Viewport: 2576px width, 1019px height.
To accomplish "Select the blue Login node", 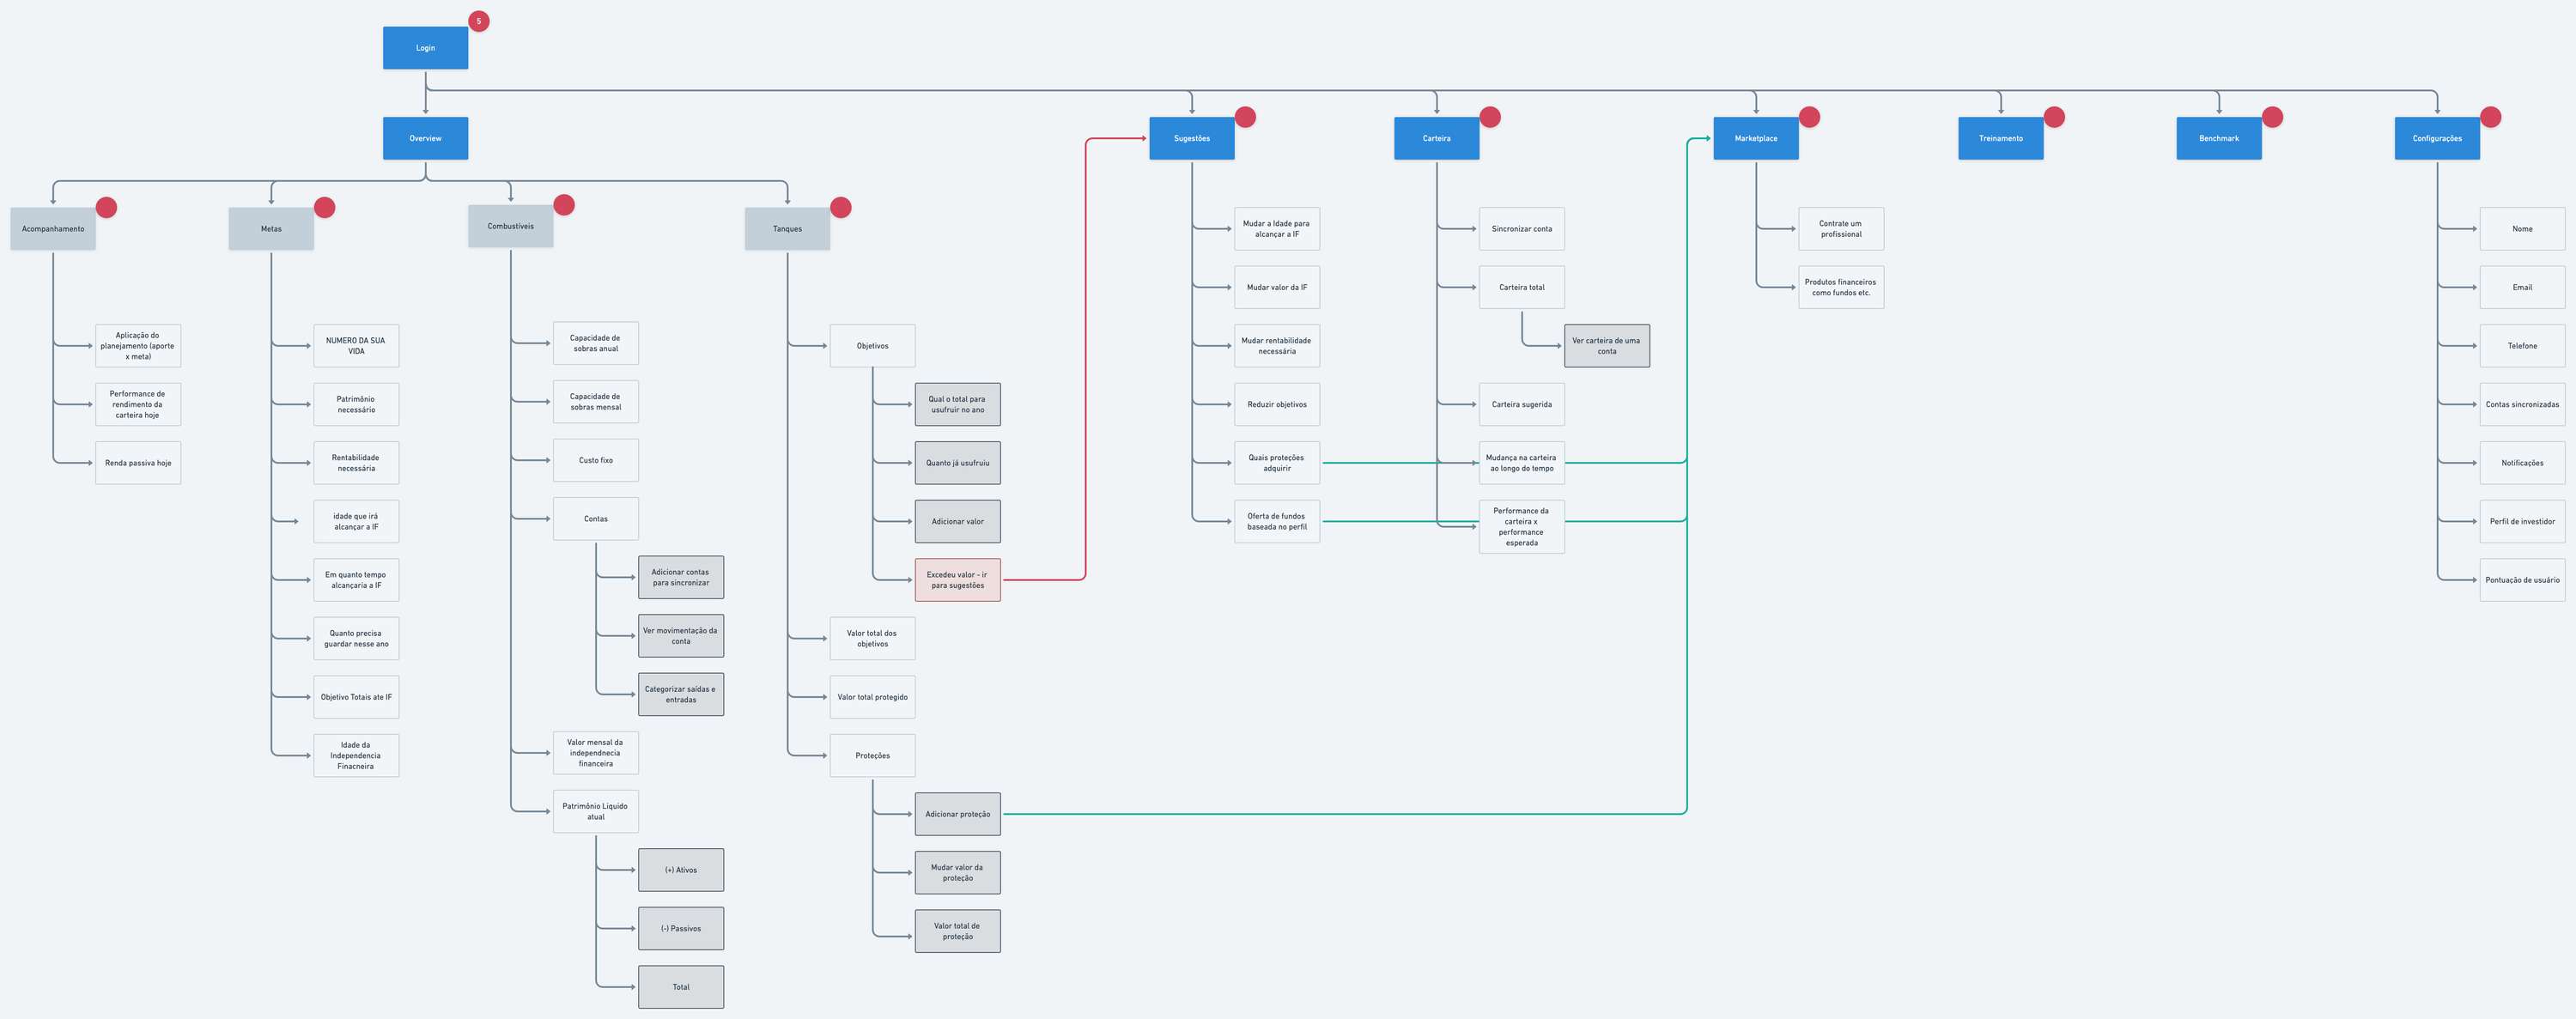I will click(x=425, y=48).
